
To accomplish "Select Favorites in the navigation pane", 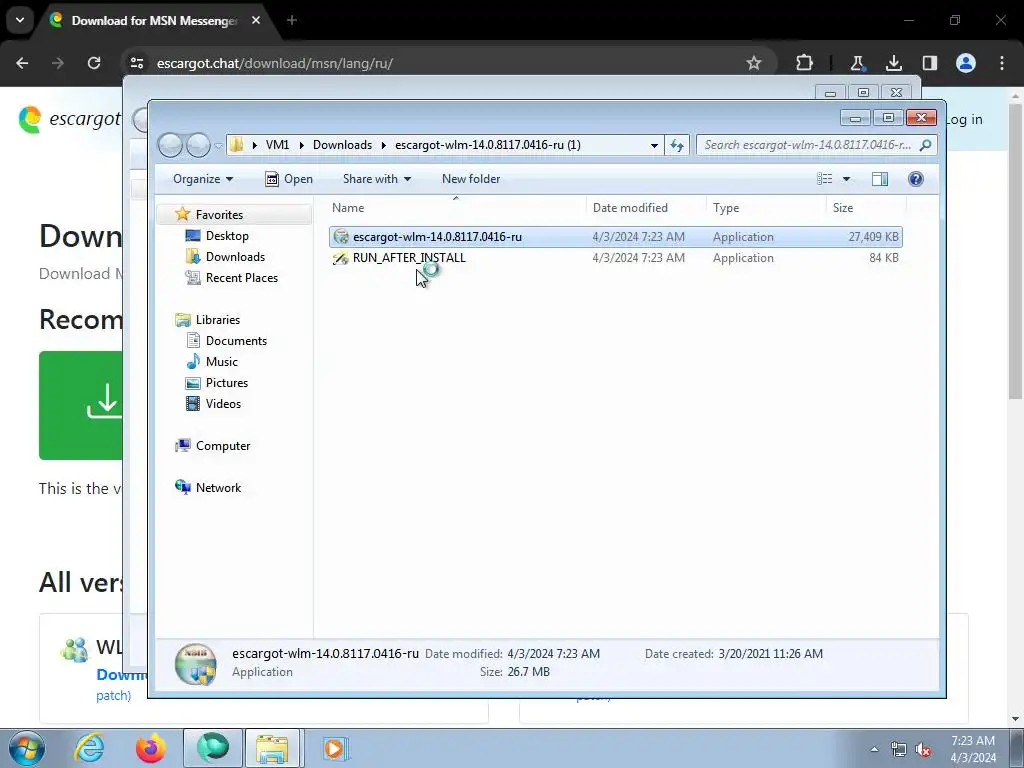I will point(219,215).
